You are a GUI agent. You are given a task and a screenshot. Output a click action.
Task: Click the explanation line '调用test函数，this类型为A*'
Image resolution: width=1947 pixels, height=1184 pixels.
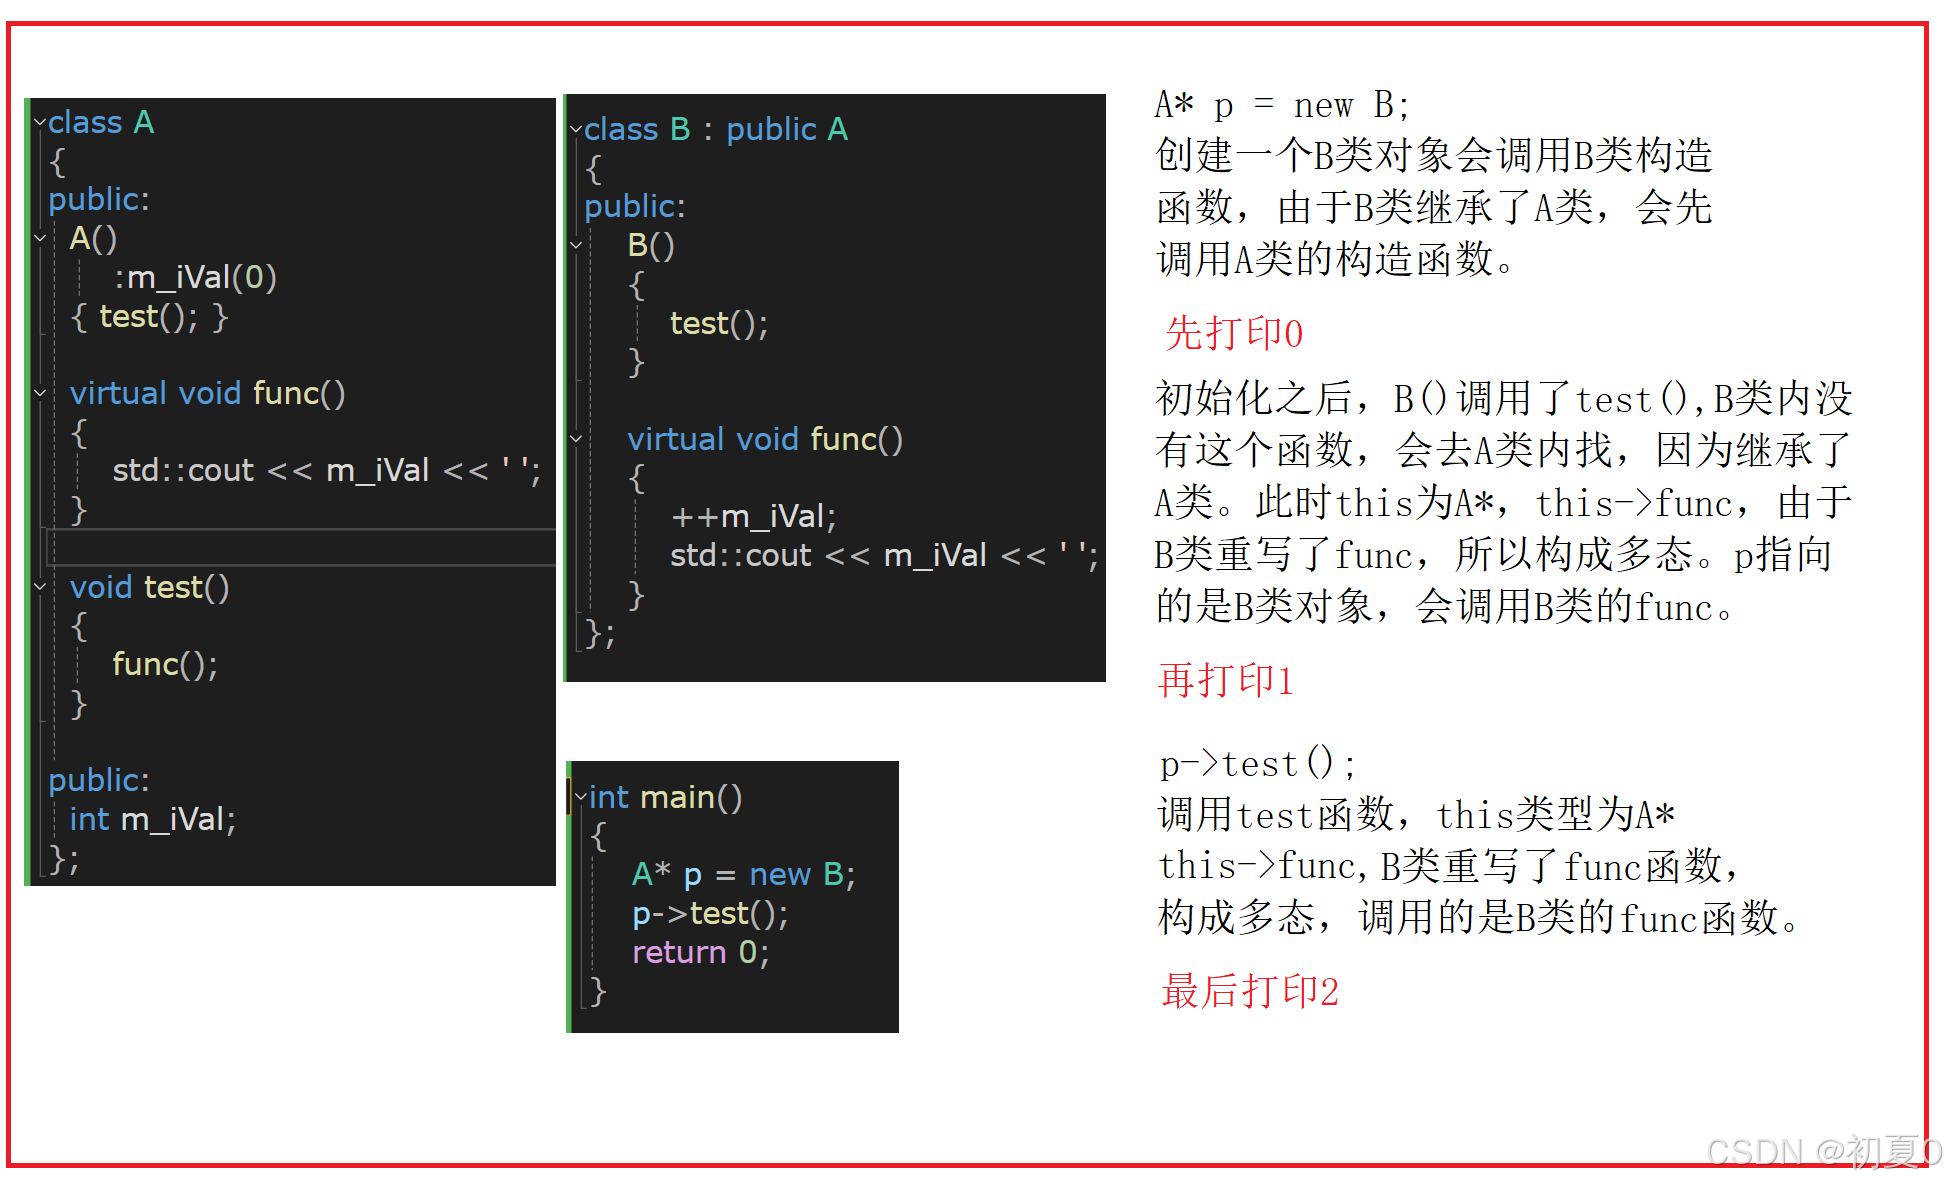pyautogui.click(x=1416, y=814)
